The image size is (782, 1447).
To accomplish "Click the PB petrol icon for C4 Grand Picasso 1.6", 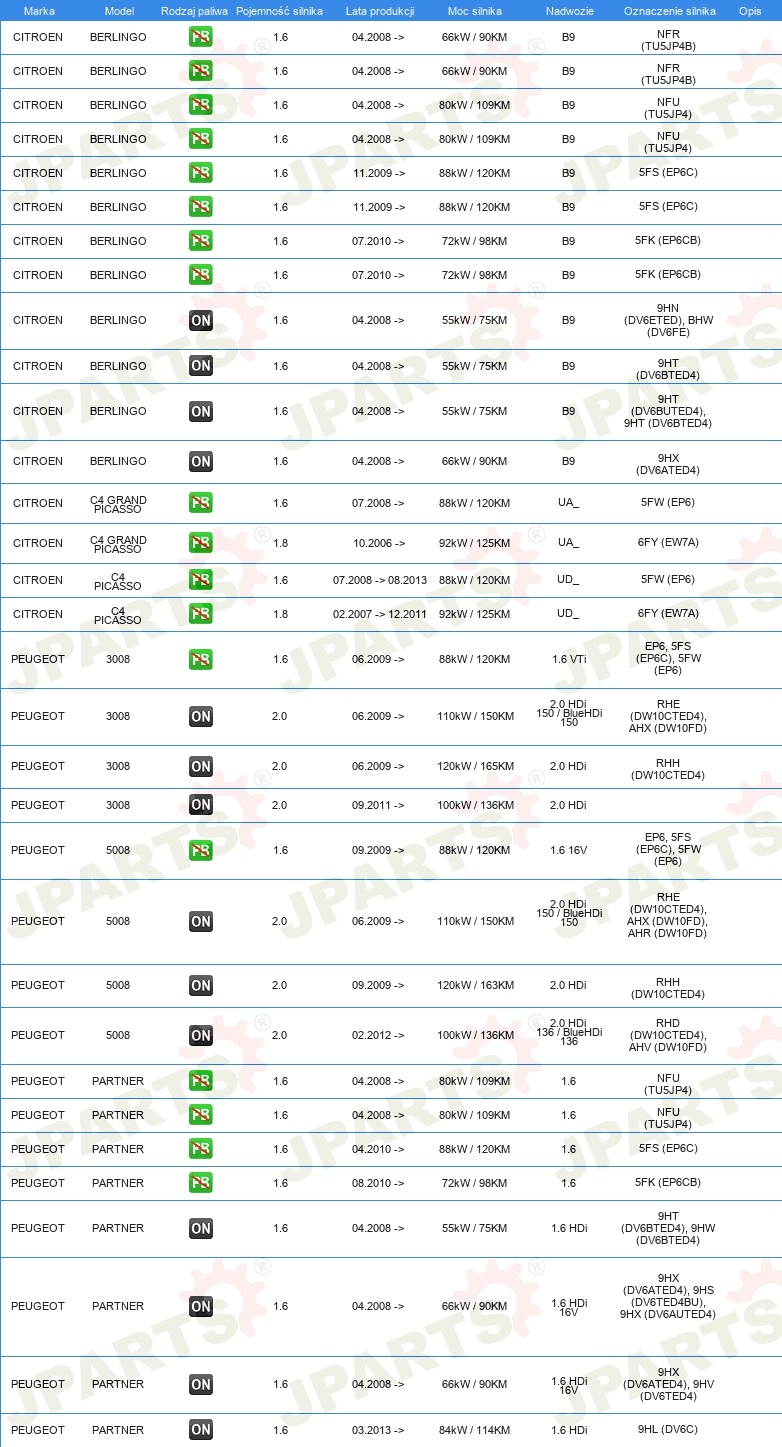I will (x=201, y=503).
